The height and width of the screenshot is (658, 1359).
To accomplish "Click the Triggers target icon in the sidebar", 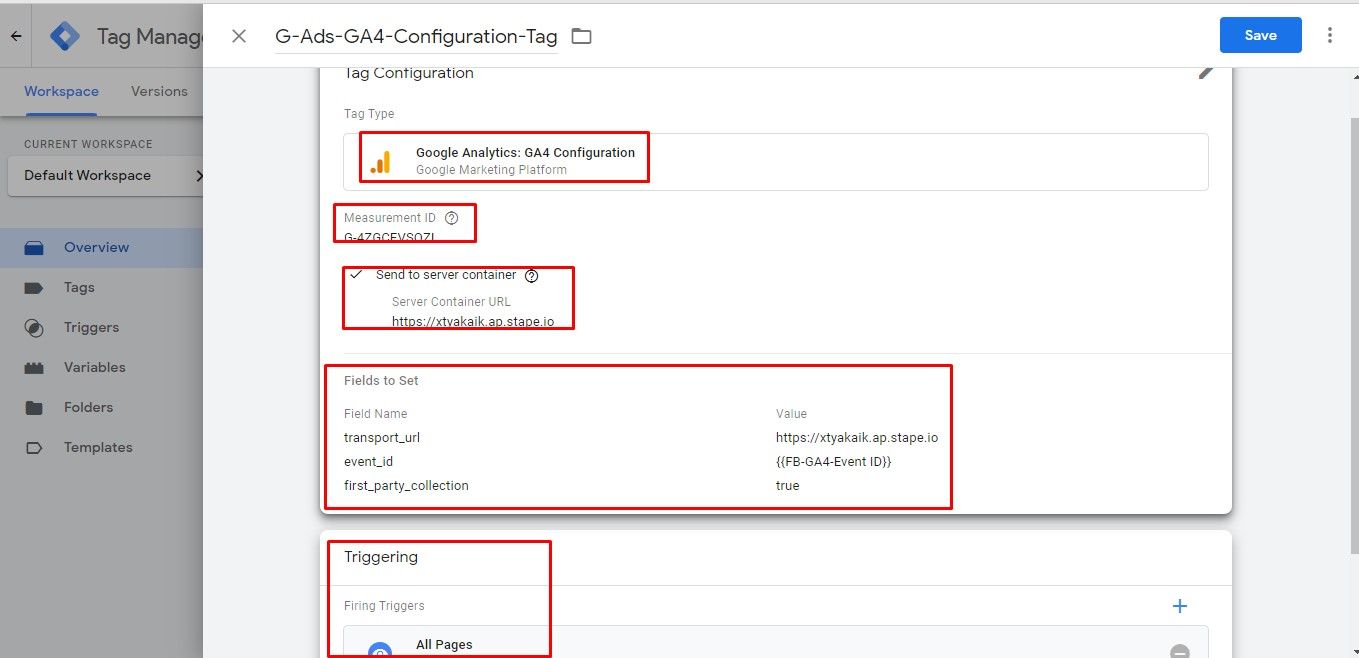I will pos(35,328).
